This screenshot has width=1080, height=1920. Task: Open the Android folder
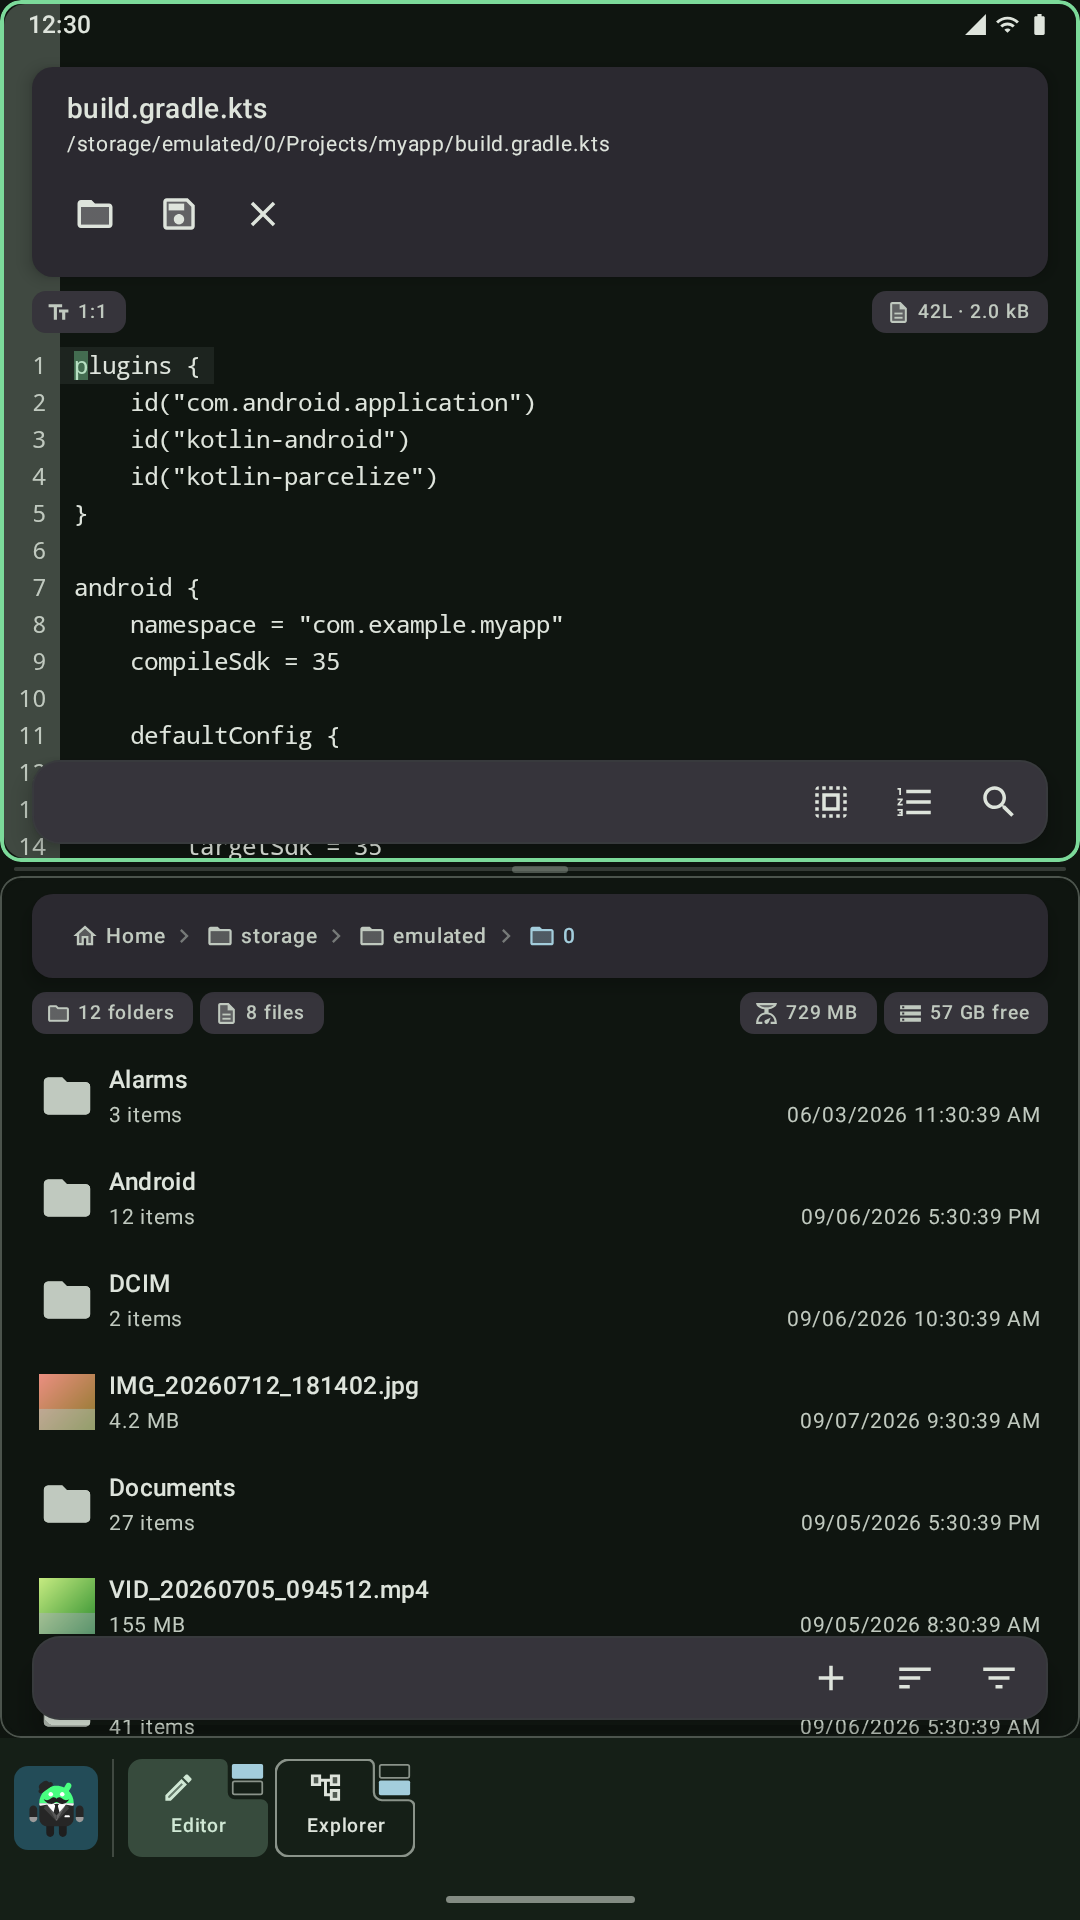(x=540, y=1199)
